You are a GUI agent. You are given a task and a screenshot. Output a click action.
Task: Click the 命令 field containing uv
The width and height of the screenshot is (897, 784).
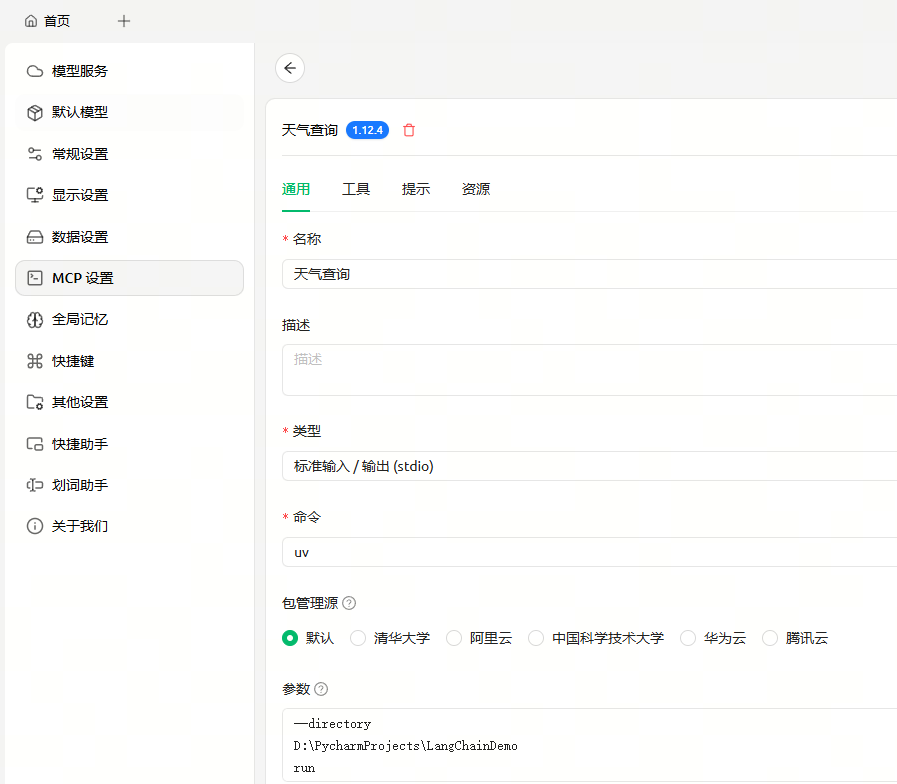tap(590, 552)
